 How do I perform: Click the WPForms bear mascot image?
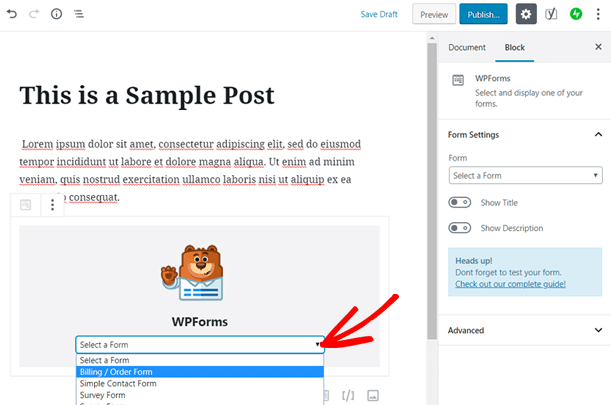coord(192,273)
